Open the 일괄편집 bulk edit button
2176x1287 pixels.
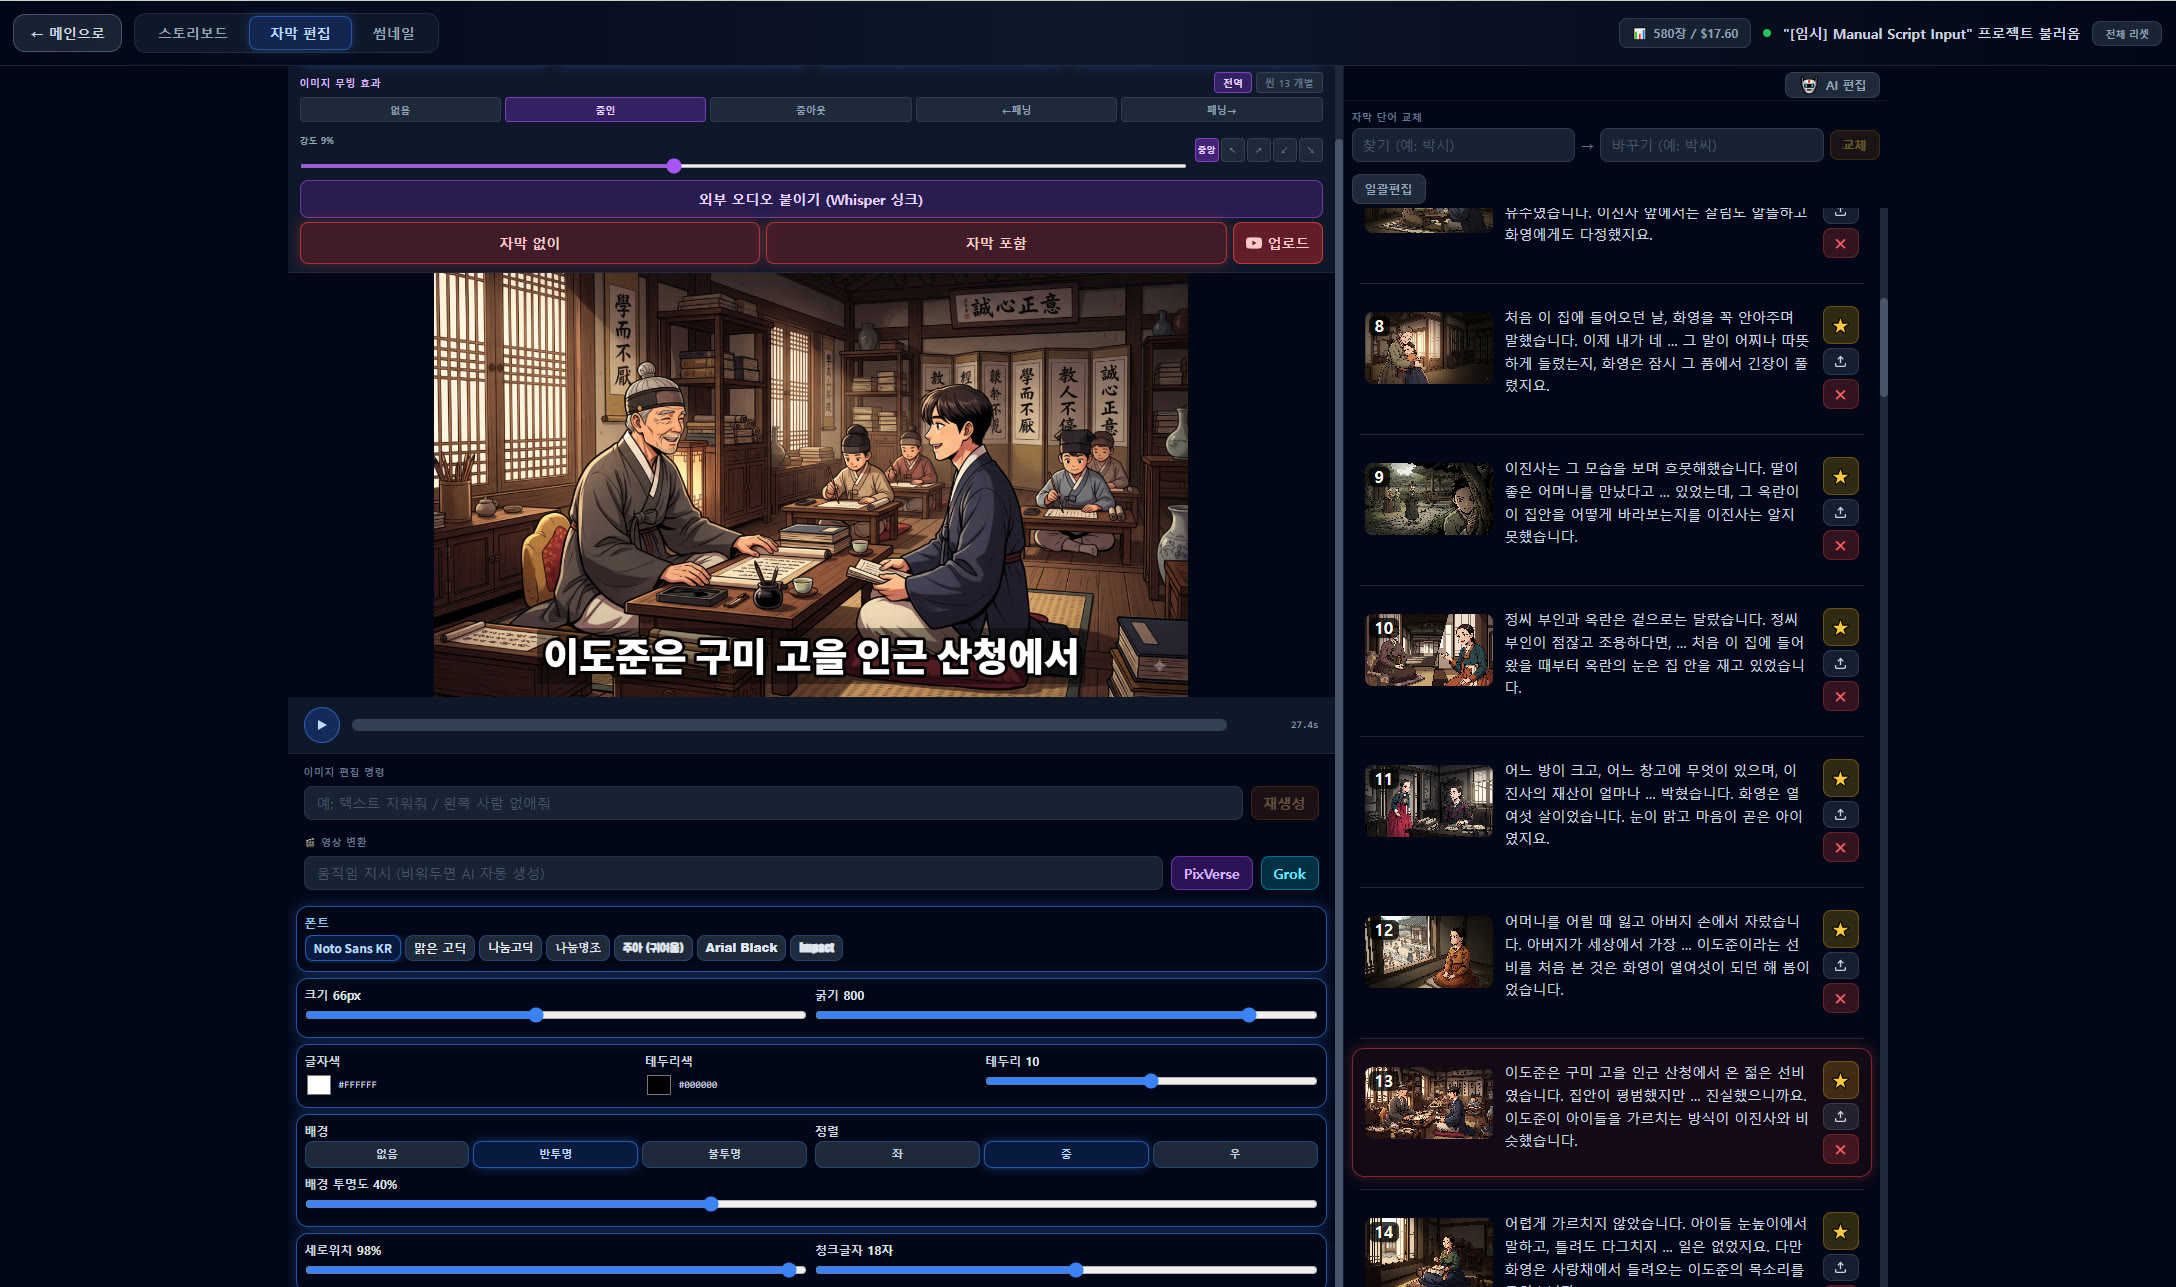(x=1388, y=189)
